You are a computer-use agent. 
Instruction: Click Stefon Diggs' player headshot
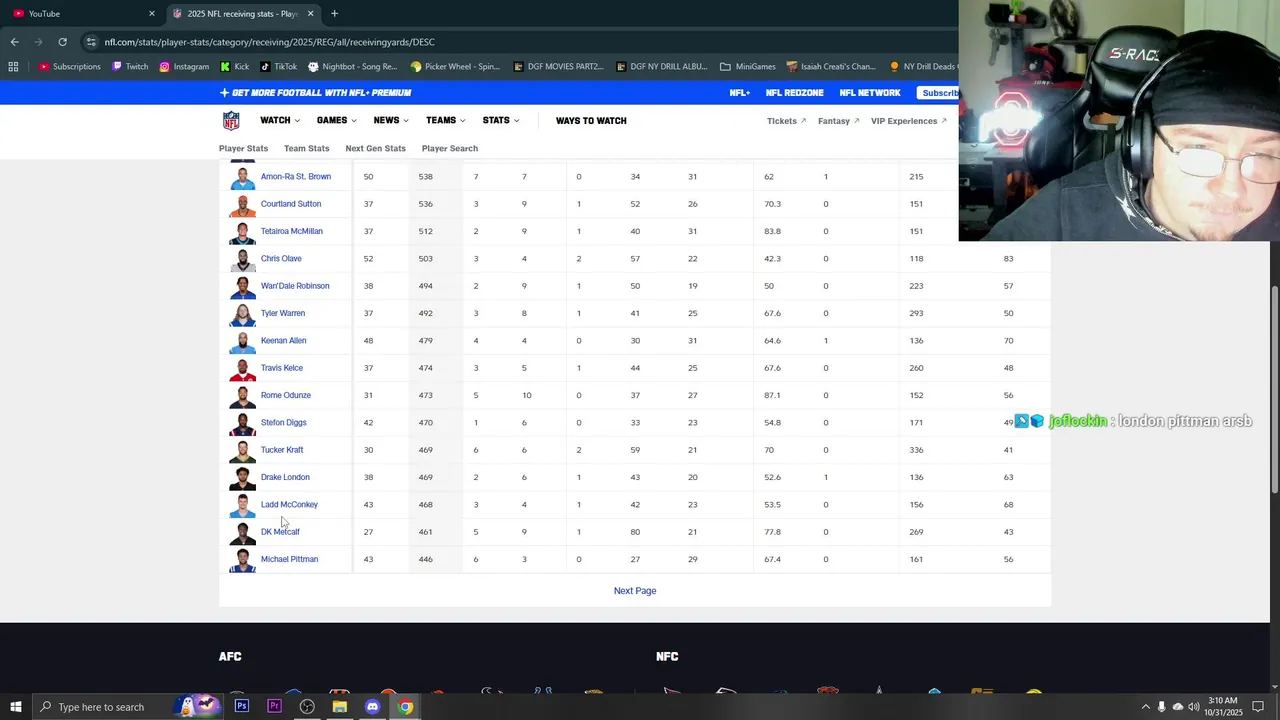click(242, 423)
